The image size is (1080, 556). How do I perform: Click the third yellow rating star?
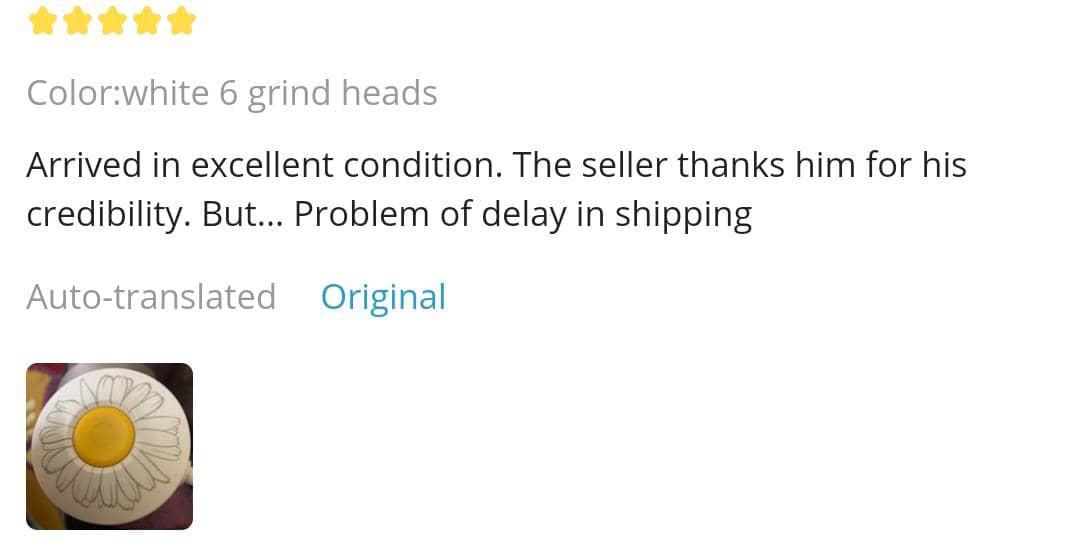pos(112,20)
